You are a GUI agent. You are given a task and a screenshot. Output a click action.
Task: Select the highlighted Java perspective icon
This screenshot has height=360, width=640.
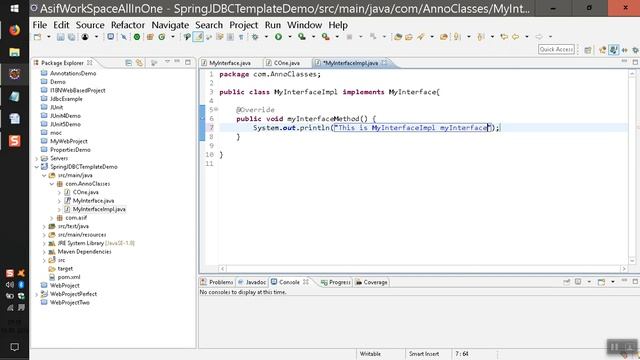[613, 50]
